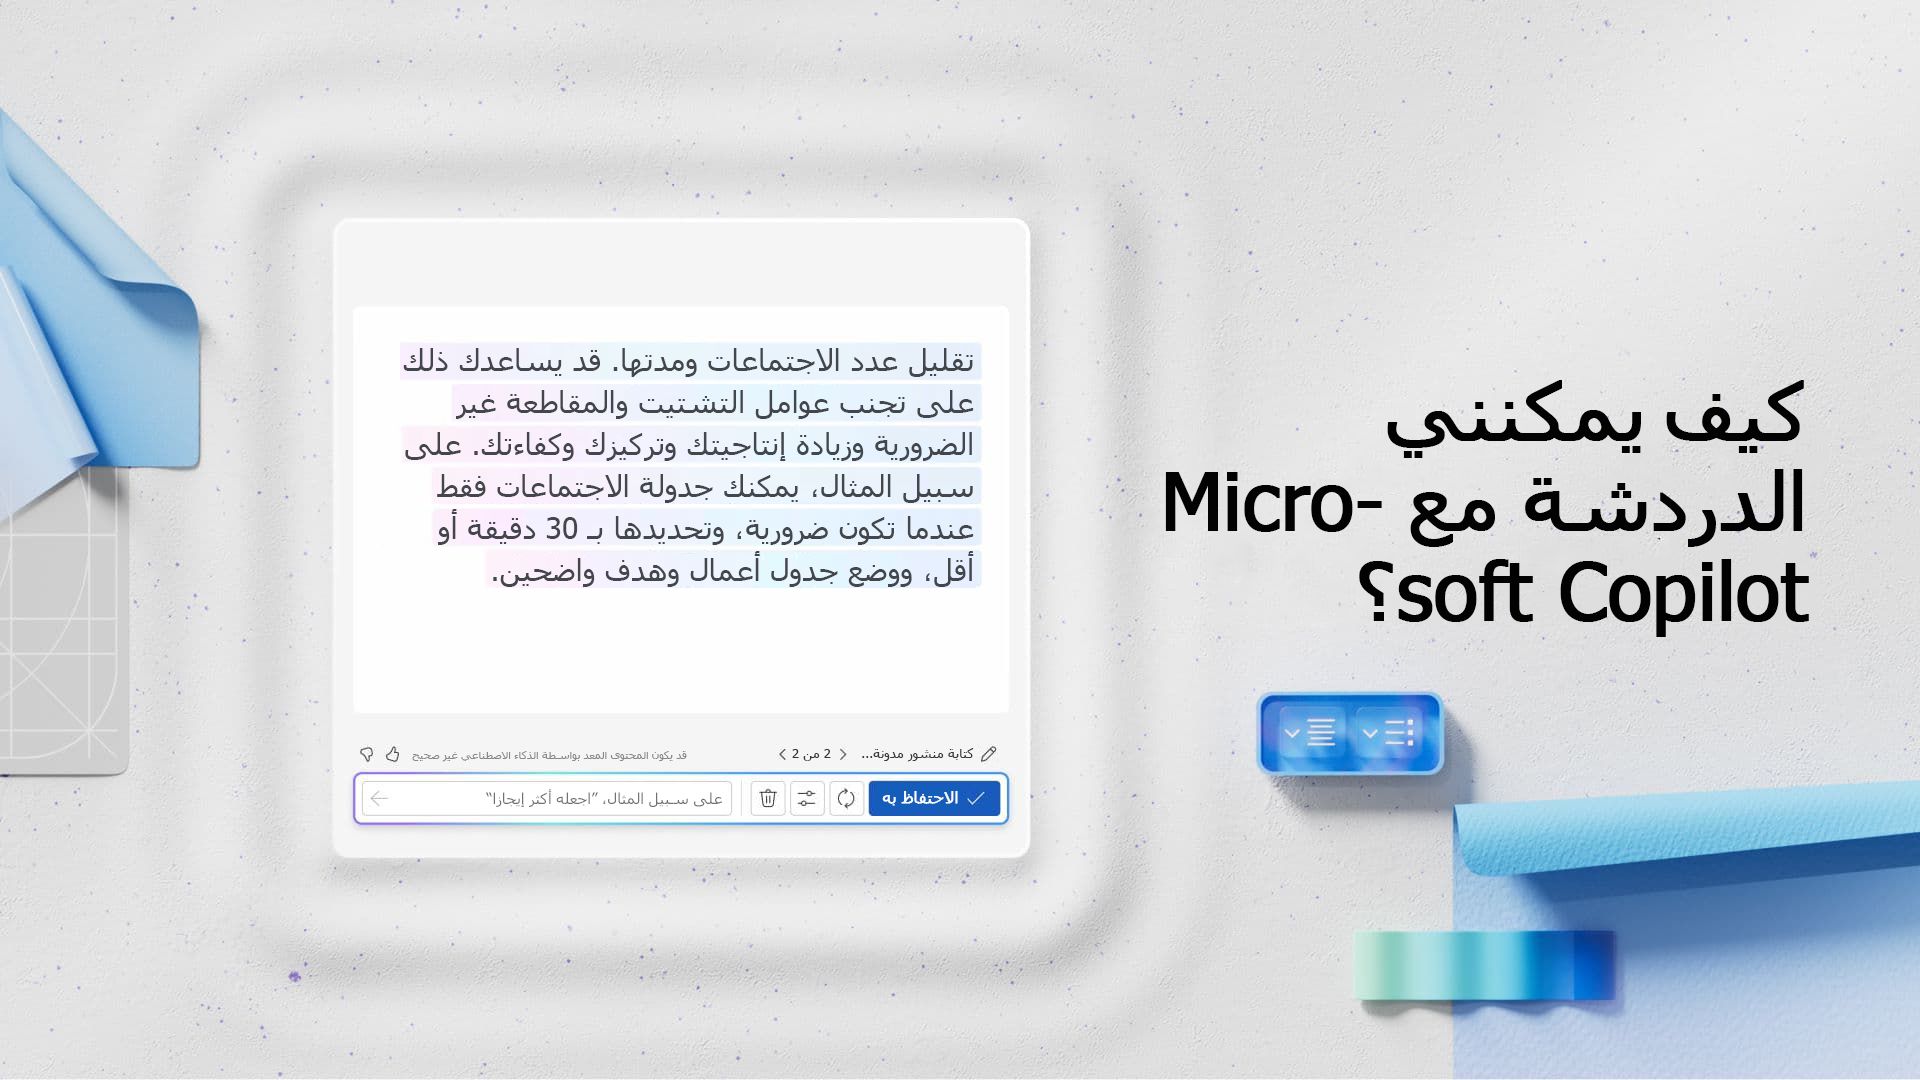The width and height of the screenshot is (1920, 1080).
Task: Click the regenerate response icon
Action: (847, 798)
